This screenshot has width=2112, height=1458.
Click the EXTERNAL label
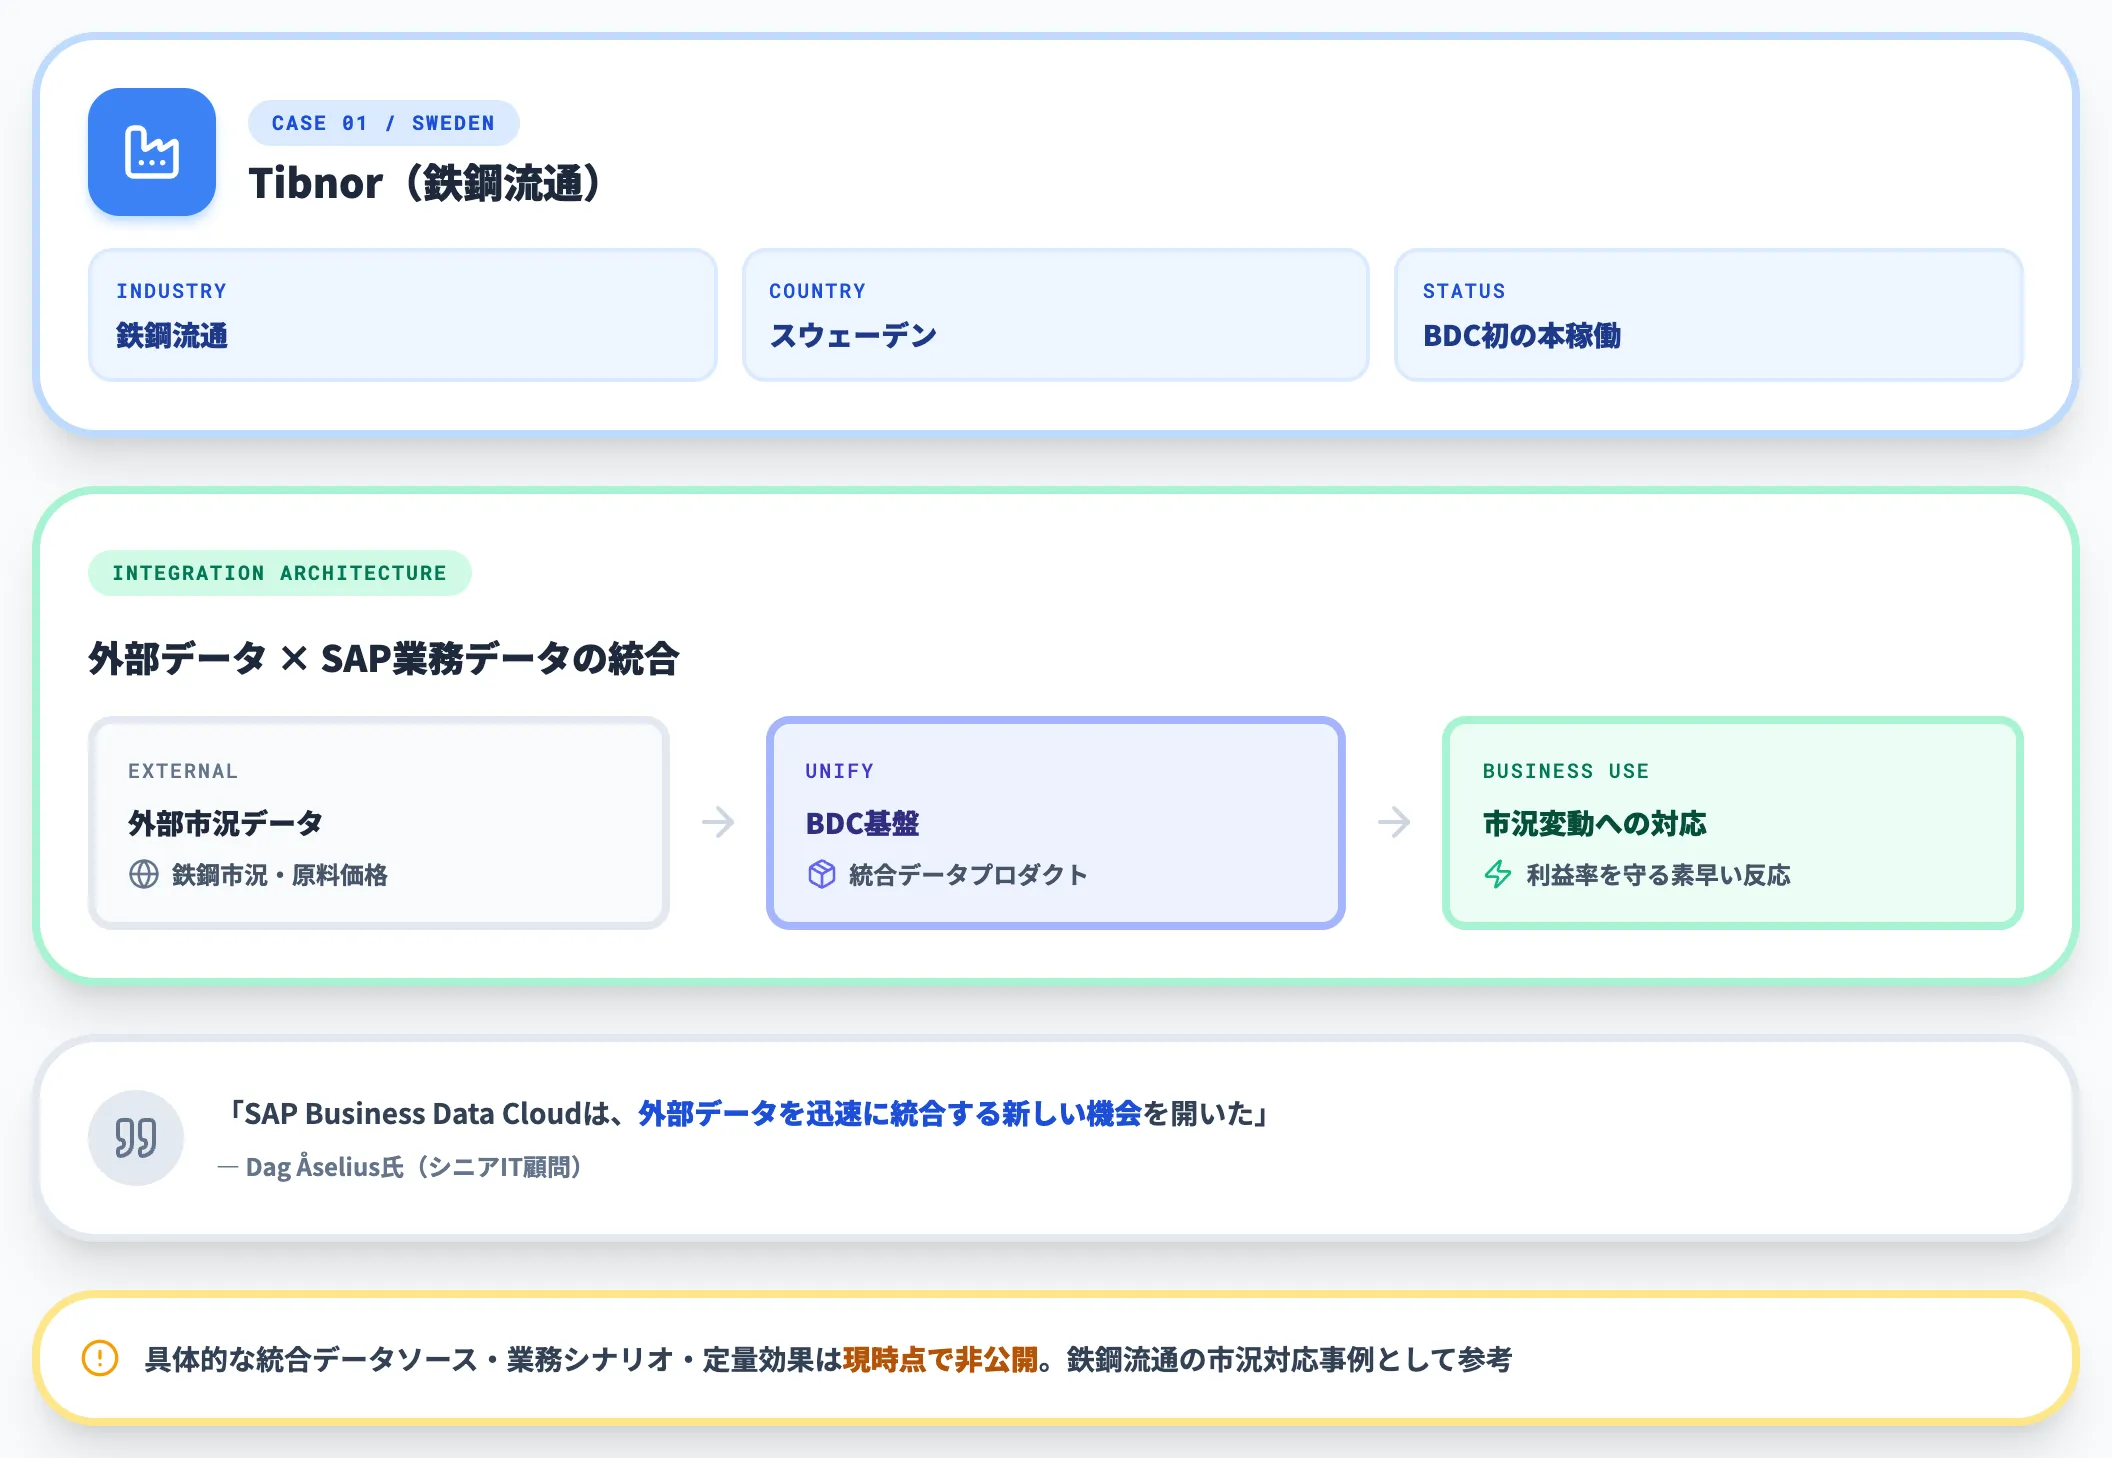(183, 771)
